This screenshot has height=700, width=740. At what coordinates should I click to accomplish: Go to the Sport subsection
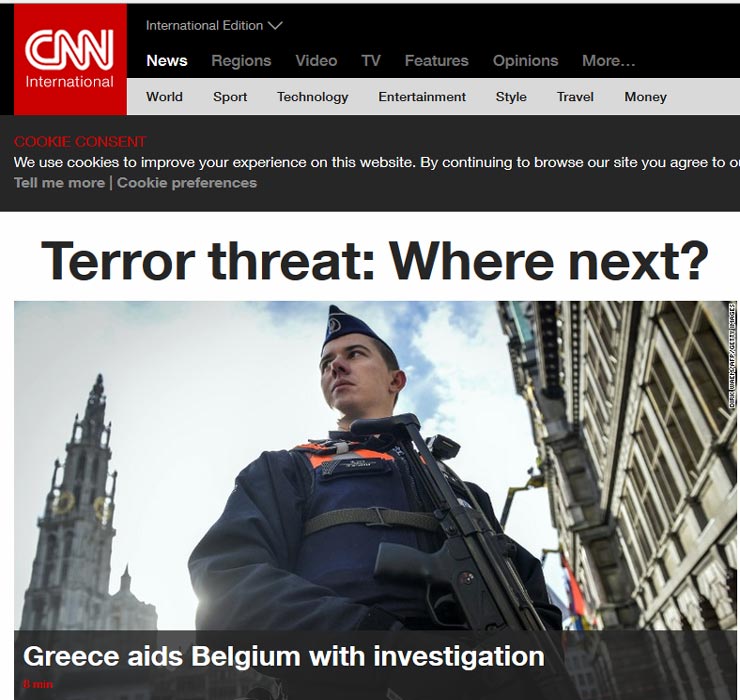[x=230, y=97]
